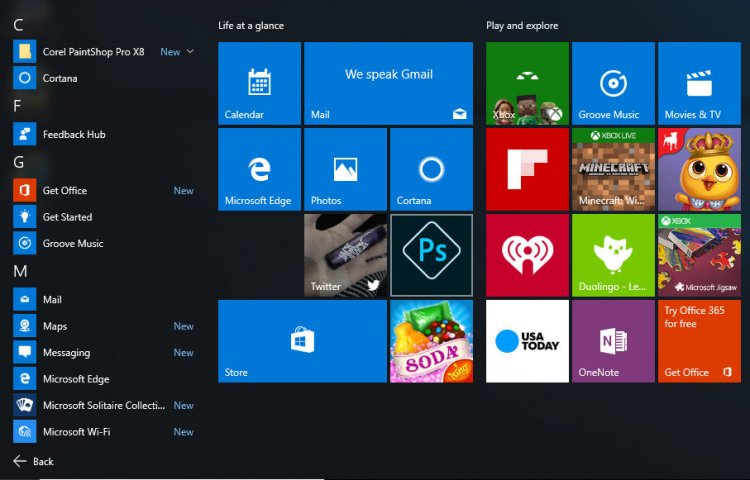
Task: Launch the Microsoft Edge tile
Action: [259, 169]
